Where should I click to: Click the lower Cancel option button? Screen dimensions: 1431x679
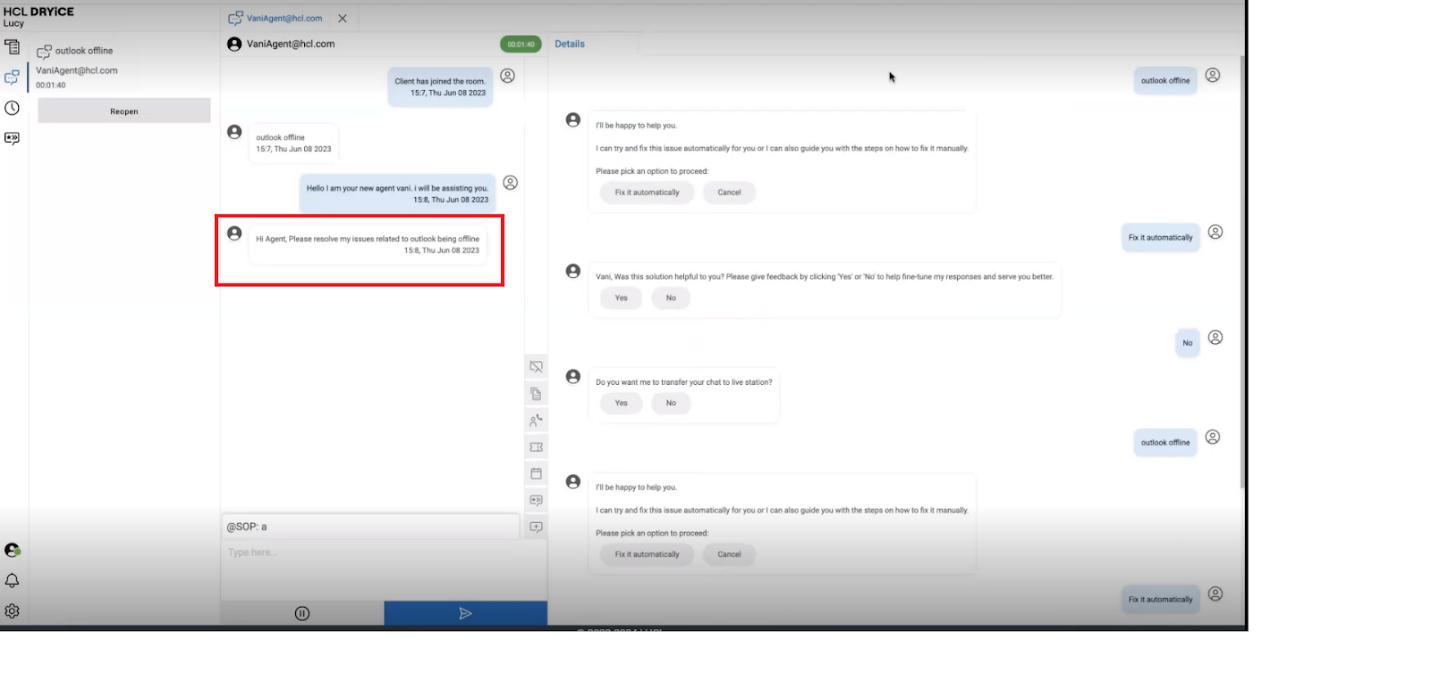pyautogui.click(x=729, y=554)
